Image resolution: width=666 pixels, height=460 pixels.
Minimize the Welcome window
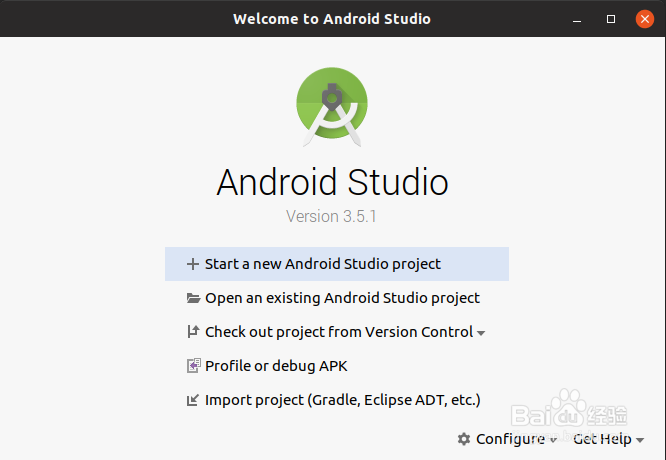point(577,19)
